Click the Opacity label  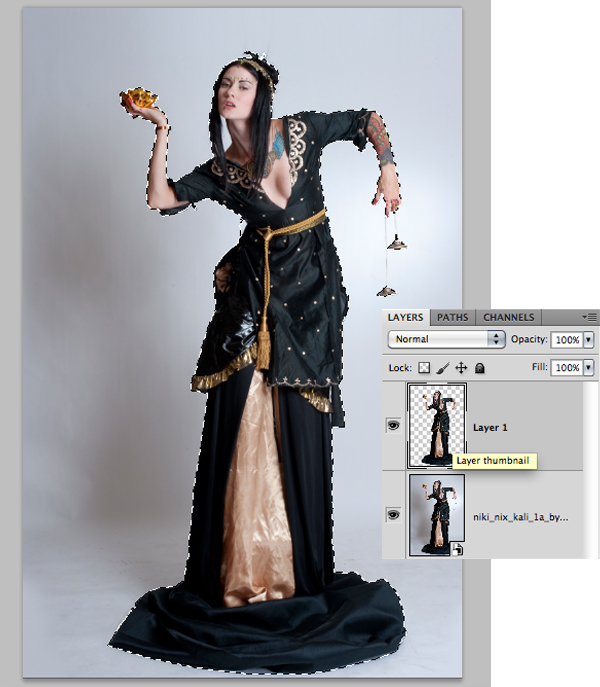click(529, 340)
